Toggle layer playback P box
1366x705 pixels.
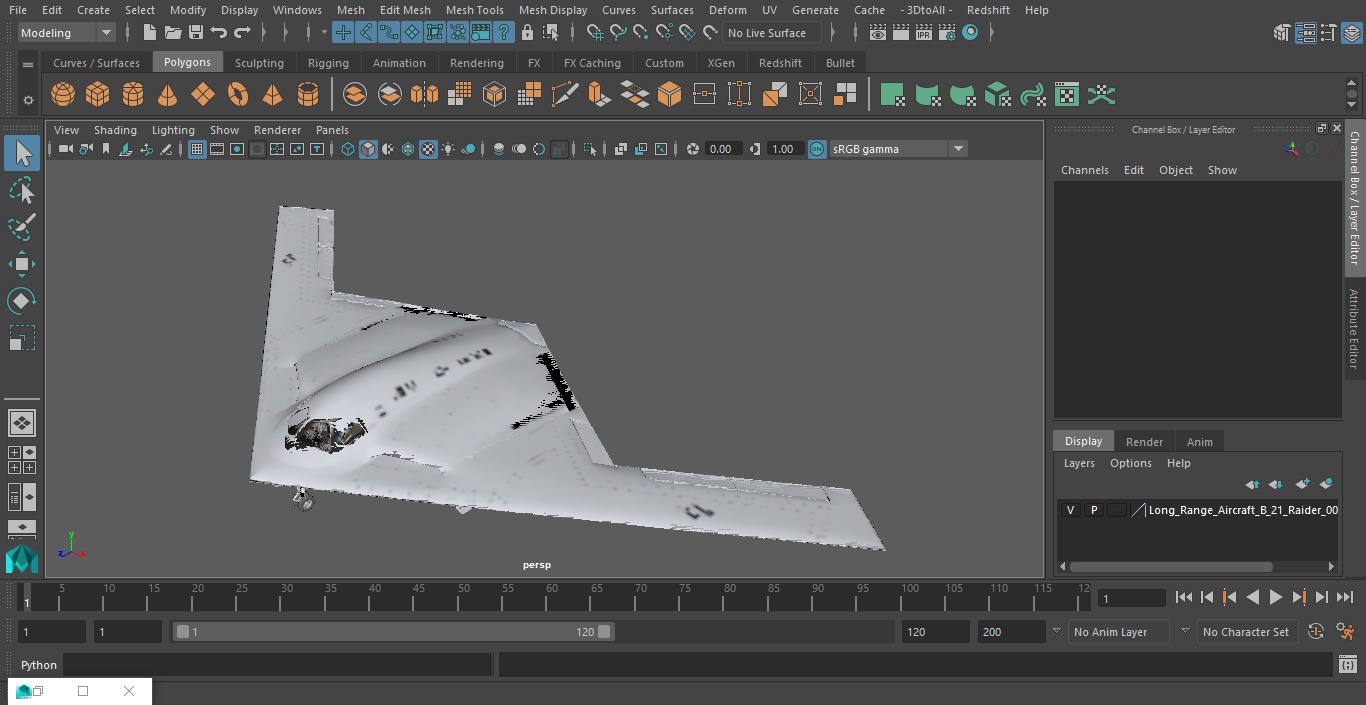tap(1093, 510)
